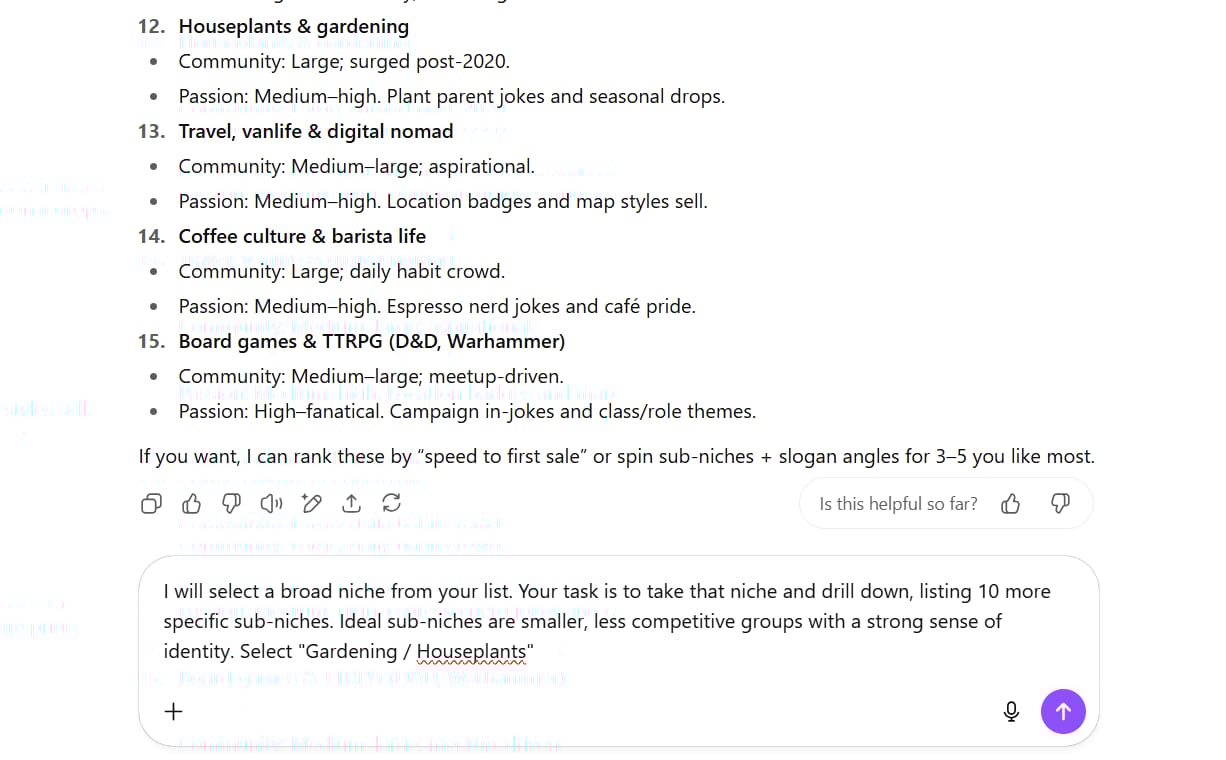
Task: Start voice dictation with microphone icon
Action: 1011,711
